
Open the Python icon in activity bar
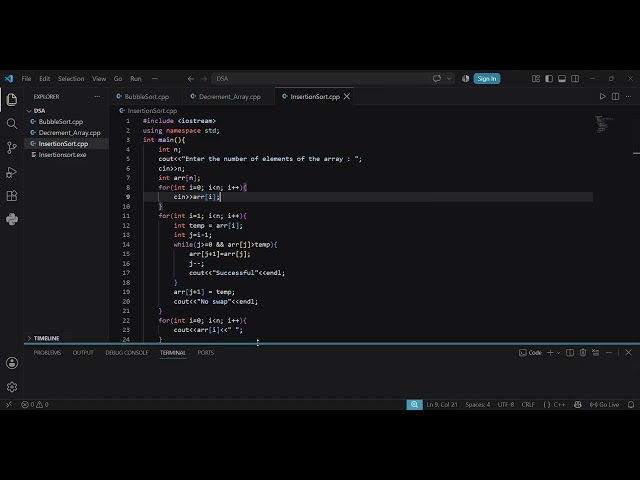(x=12, y=220)
